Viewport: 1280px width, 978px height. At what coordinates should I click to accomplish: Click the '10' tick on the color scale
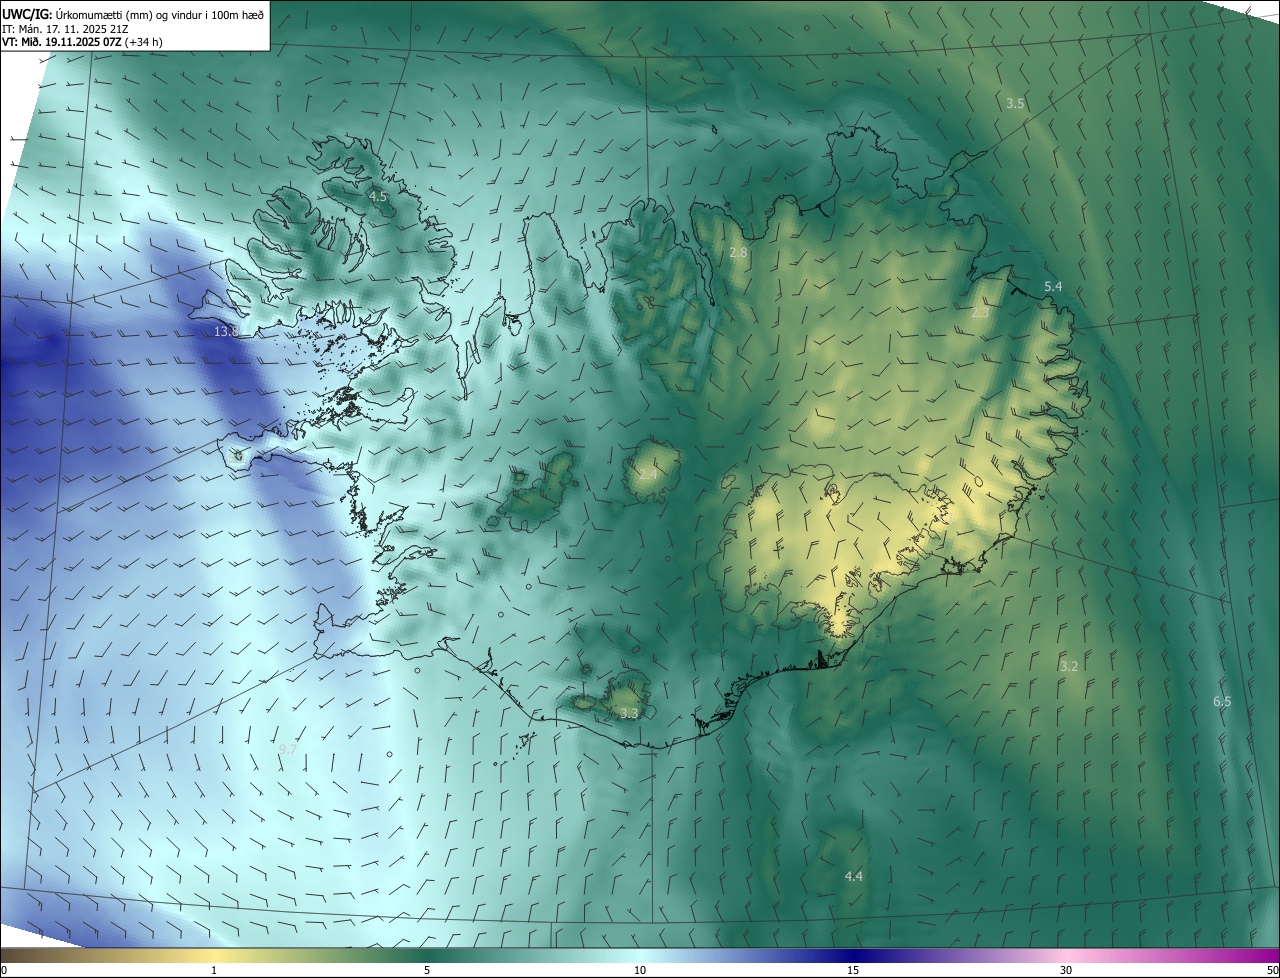click(x=640, y=970)
